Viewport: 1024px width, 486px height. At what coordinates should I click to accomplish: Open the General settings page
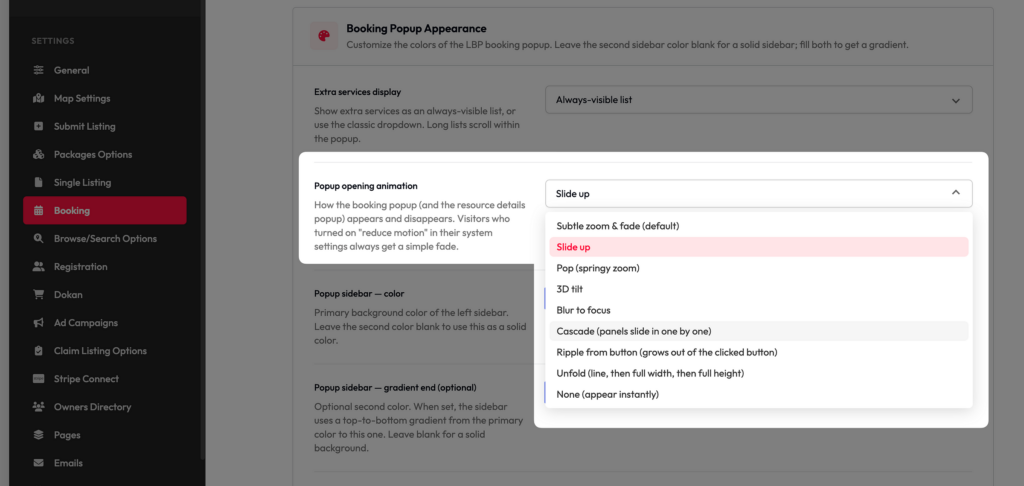(104, 71)
